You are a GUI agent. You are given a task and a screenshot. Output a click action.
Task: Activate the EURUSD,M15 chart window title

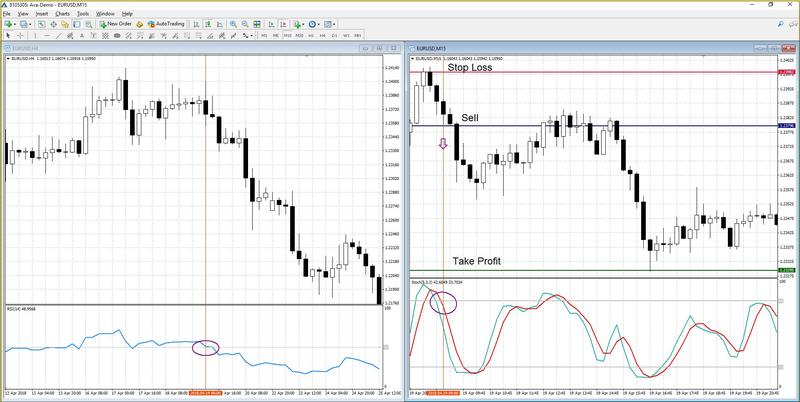(431, 48)
